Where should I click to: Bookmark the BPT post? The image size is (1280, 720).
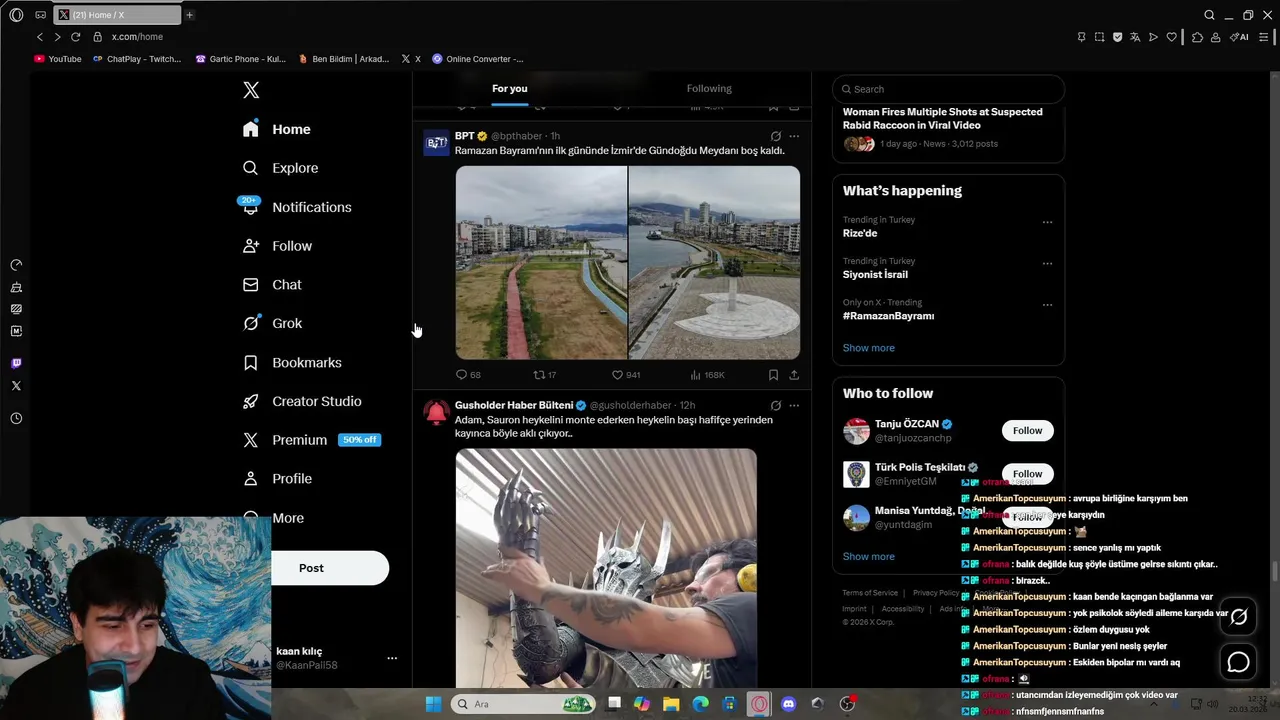click(x=773, y=375)
